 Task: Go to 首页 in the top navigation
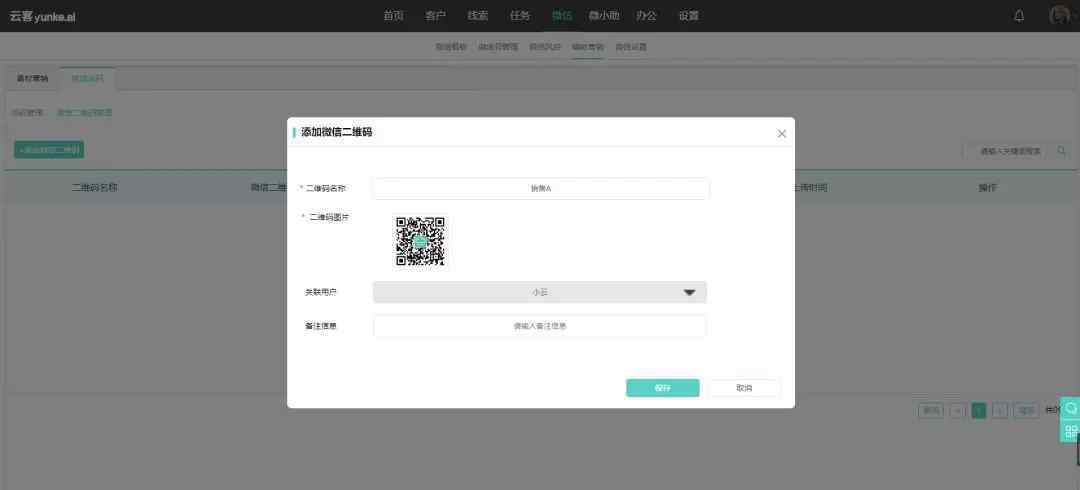click(x=393, y=16)
